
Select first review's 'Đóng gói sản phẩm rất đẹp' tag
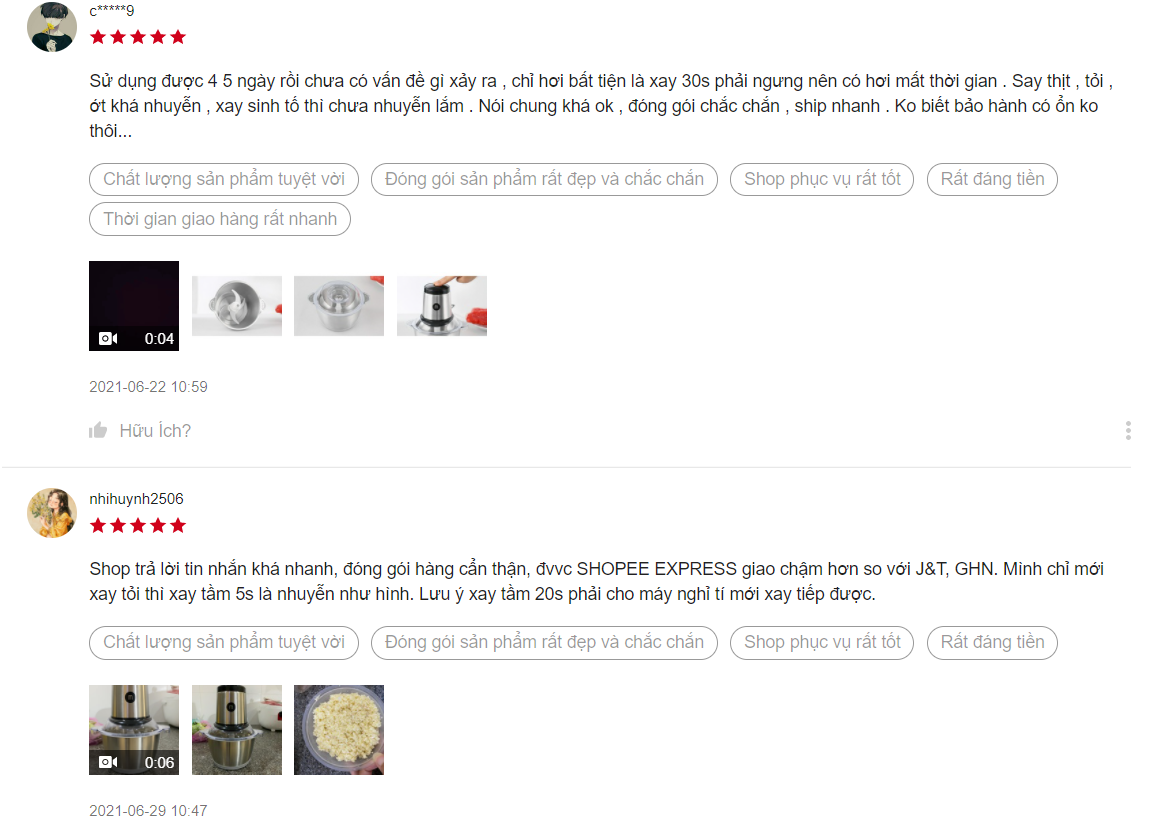544,179
